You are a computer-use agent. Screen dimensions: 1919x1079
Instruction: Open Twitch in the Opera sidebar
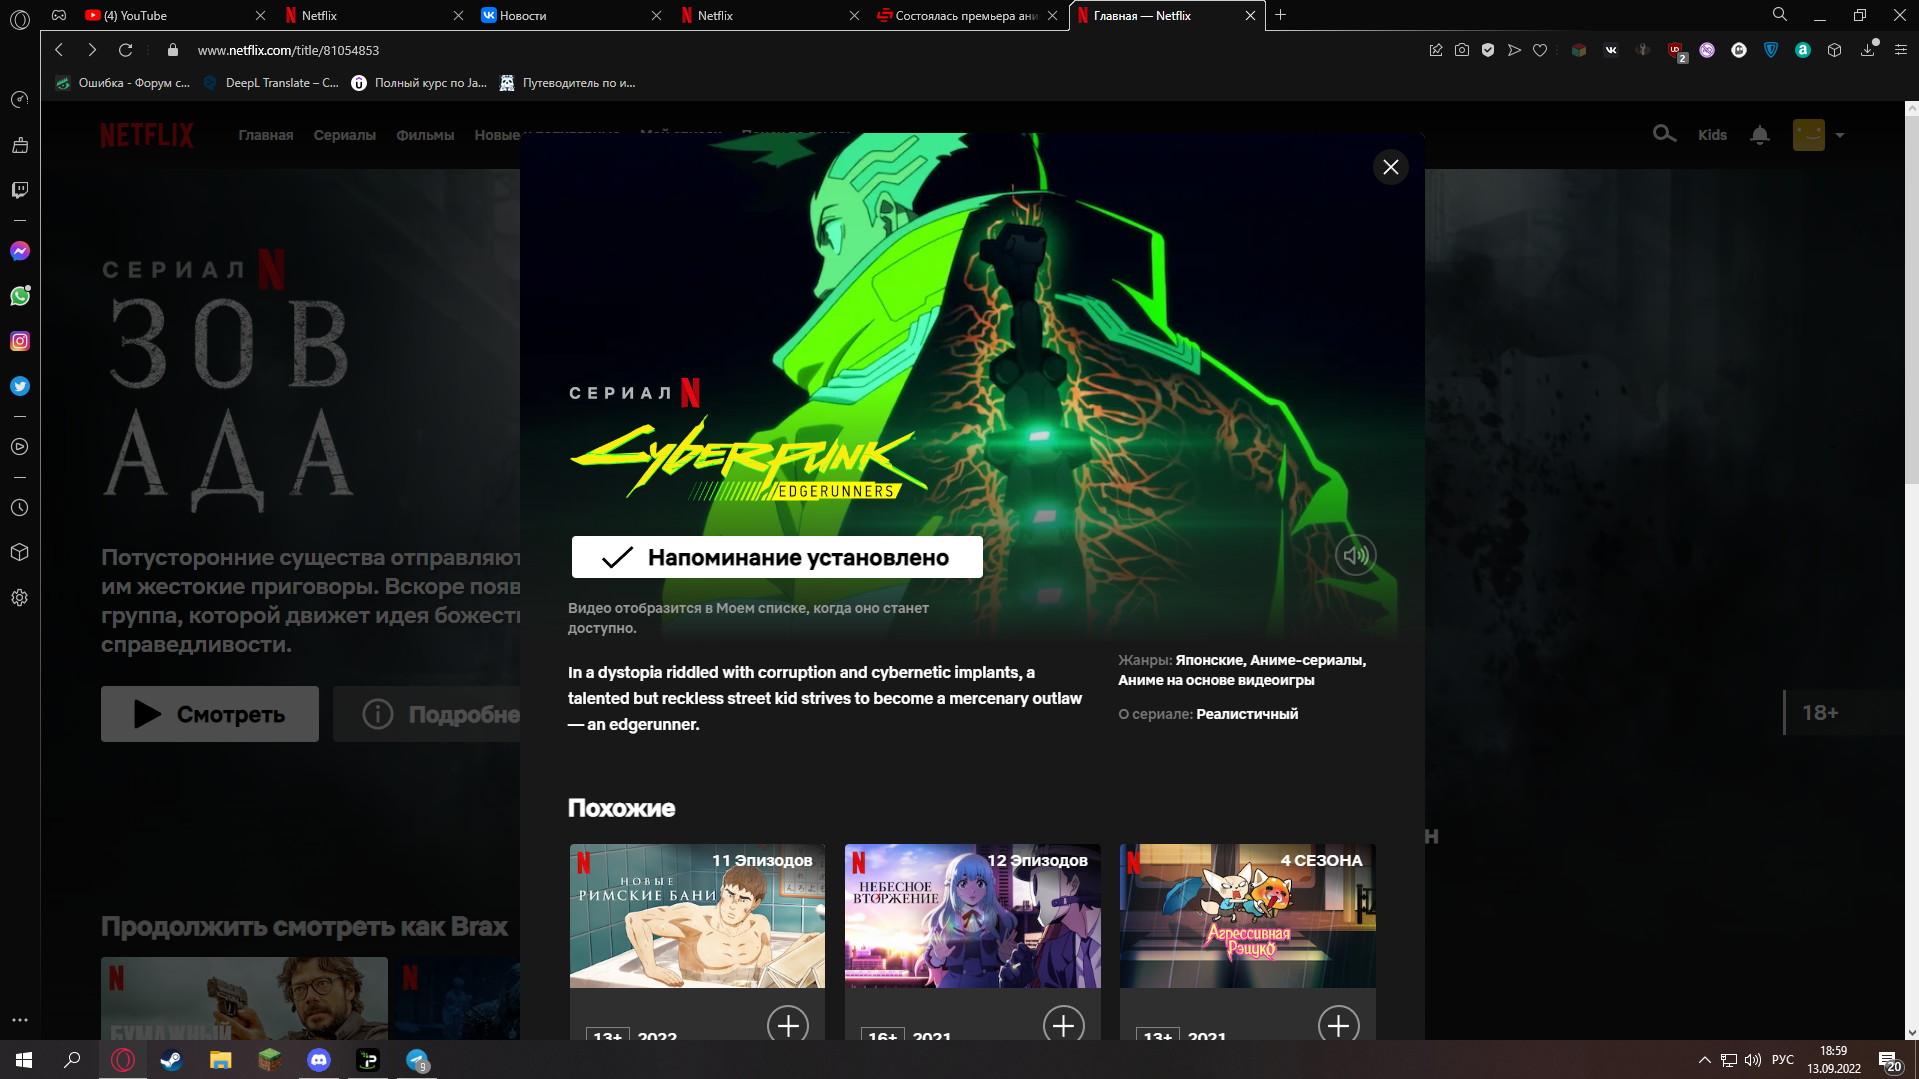(x=20, y=190)
